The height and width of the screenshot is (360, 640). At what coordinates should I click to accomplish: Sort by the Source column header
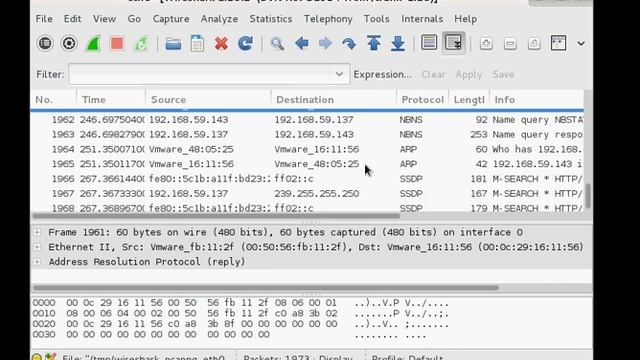(208, 100)
